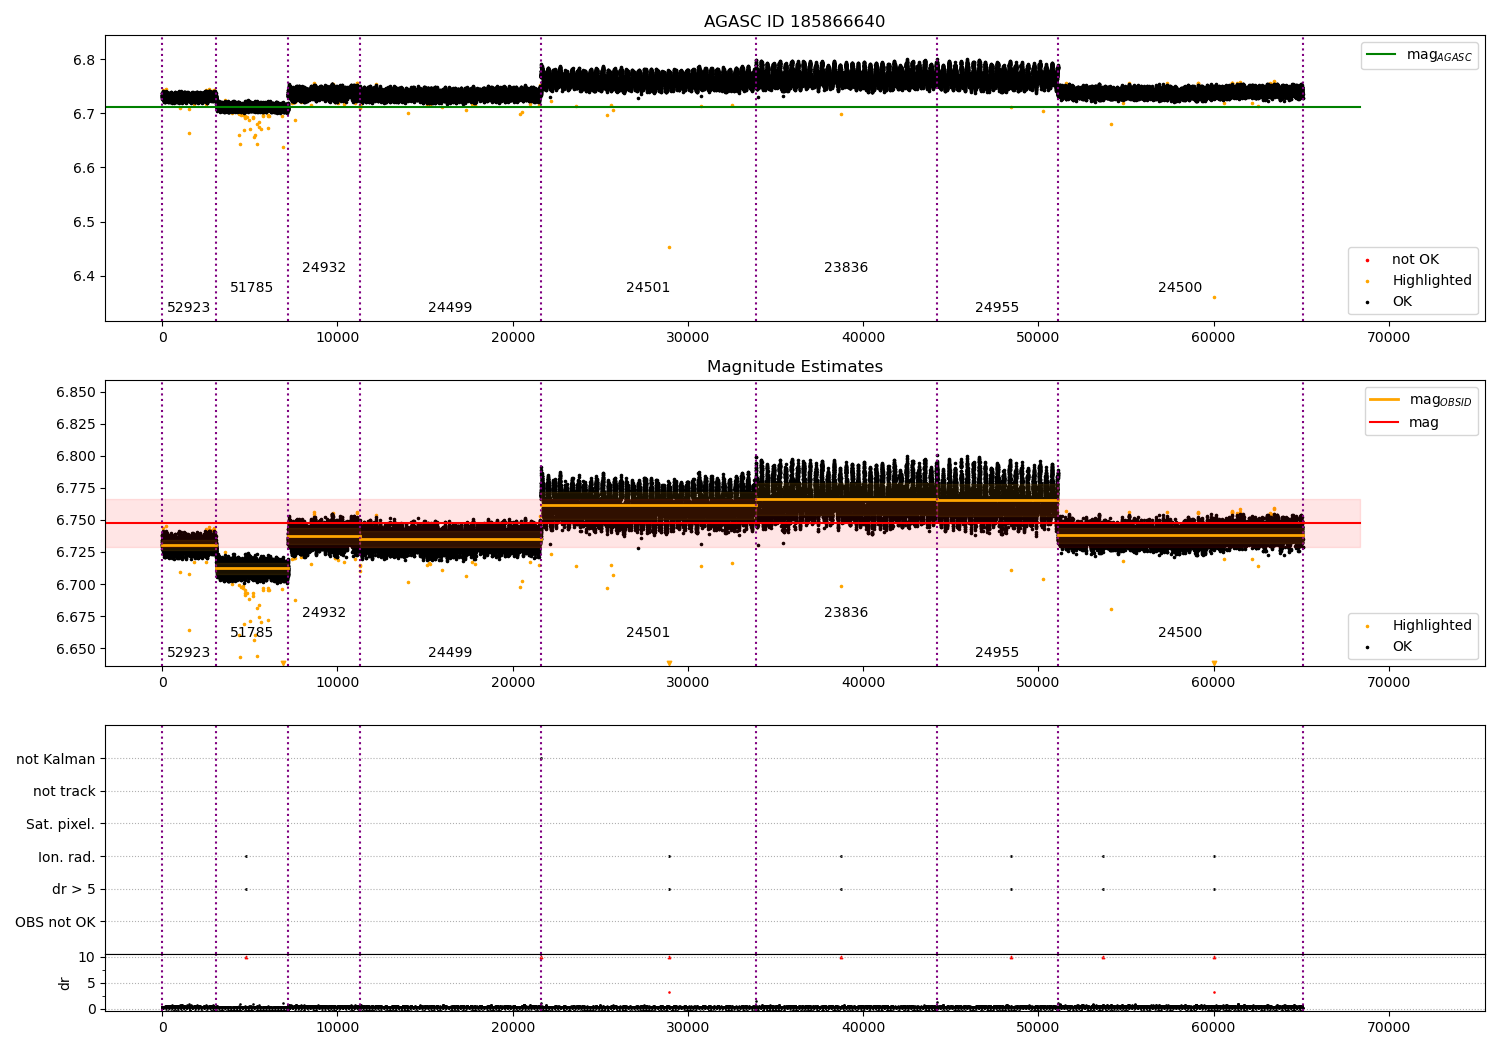
Task: Click 'OK' legend entry in top plot
Action: pyautogui.click(x=1402, y=301)
